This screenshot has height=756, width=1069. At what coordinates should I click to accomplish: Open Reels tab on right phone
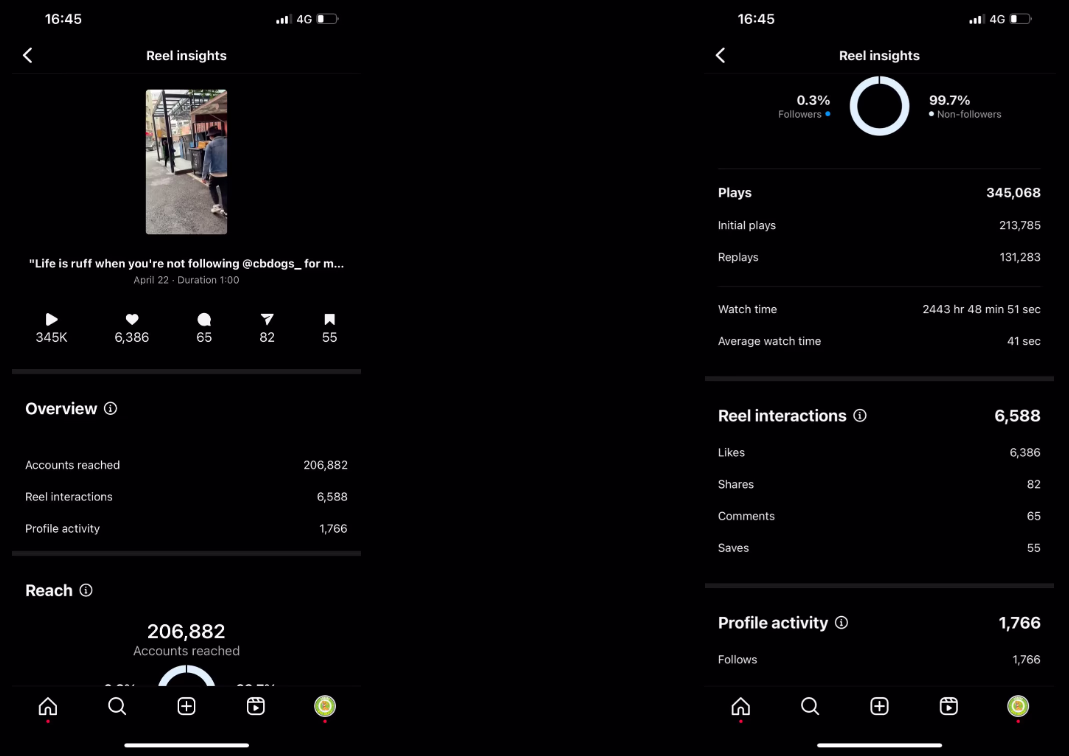(x=948, y=706)
